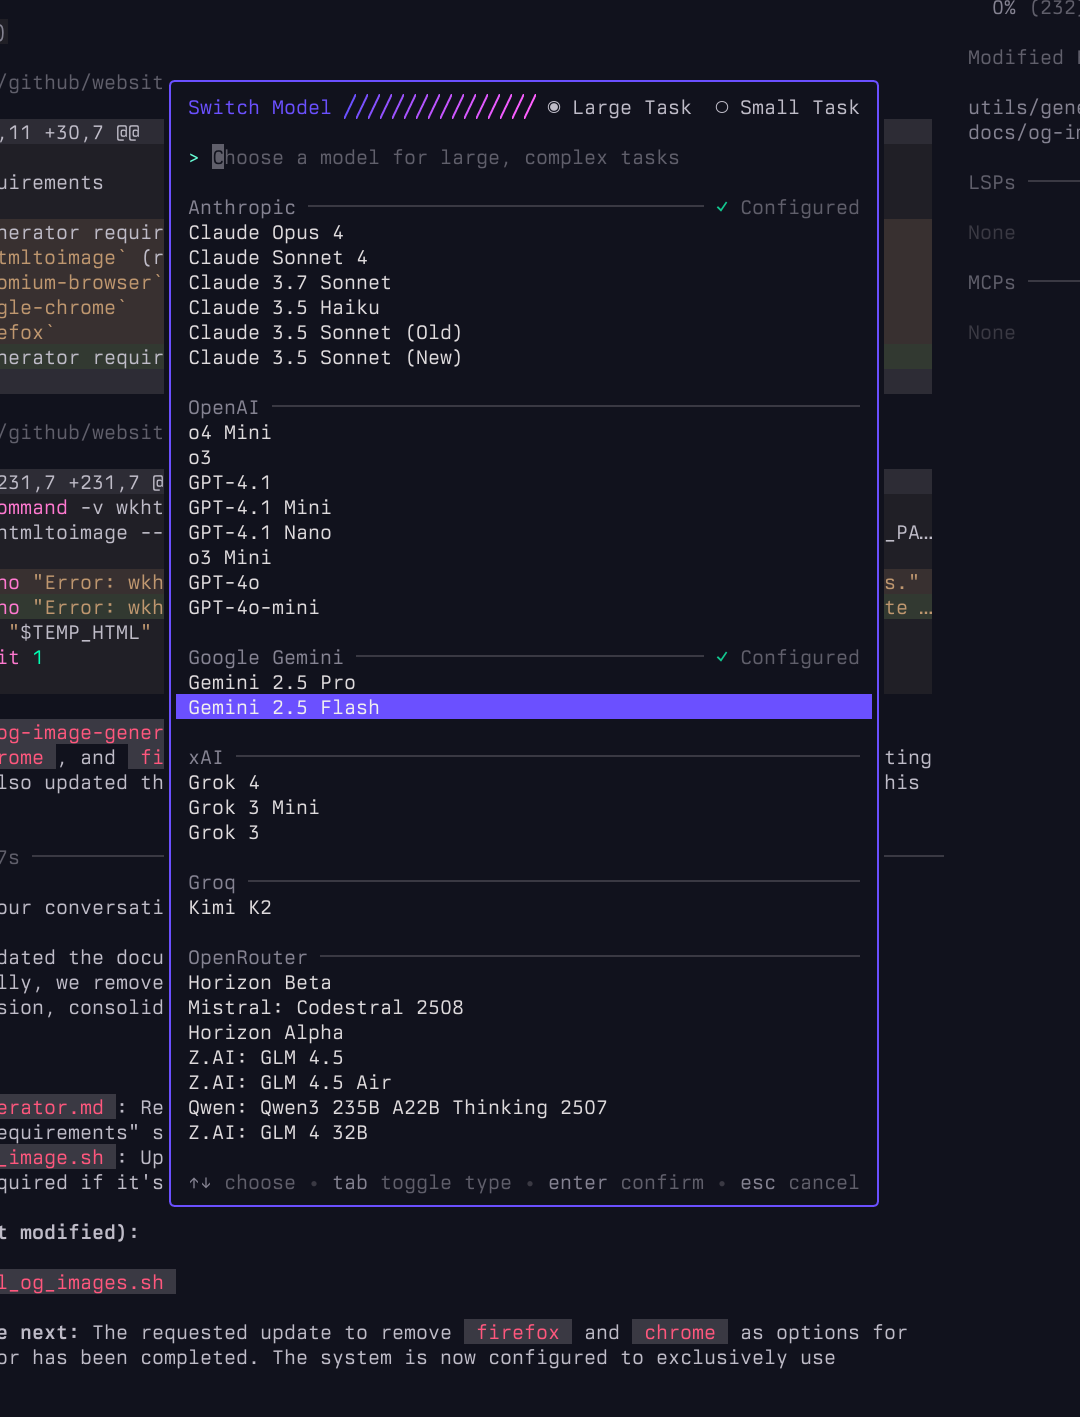This screenshot has height=1417, width=1080.
Task: Pick GPT-4o-mini from OpenAI list
Action: tap(254, 608)
